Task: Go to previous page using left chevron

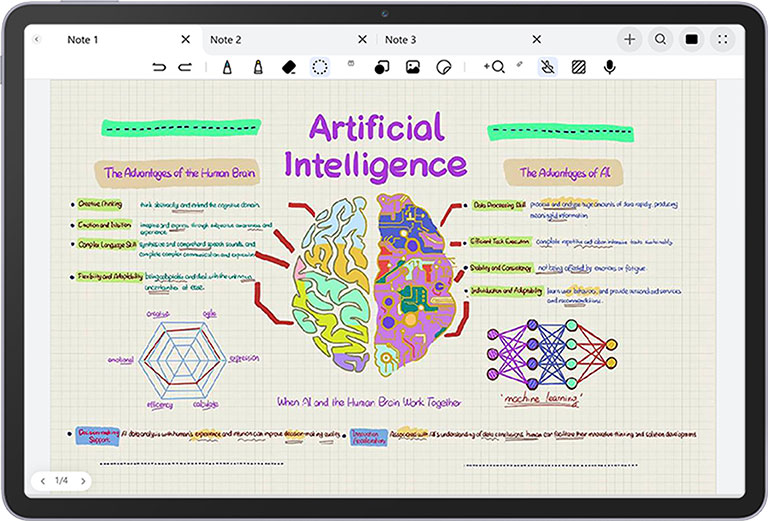Action: 42,481
